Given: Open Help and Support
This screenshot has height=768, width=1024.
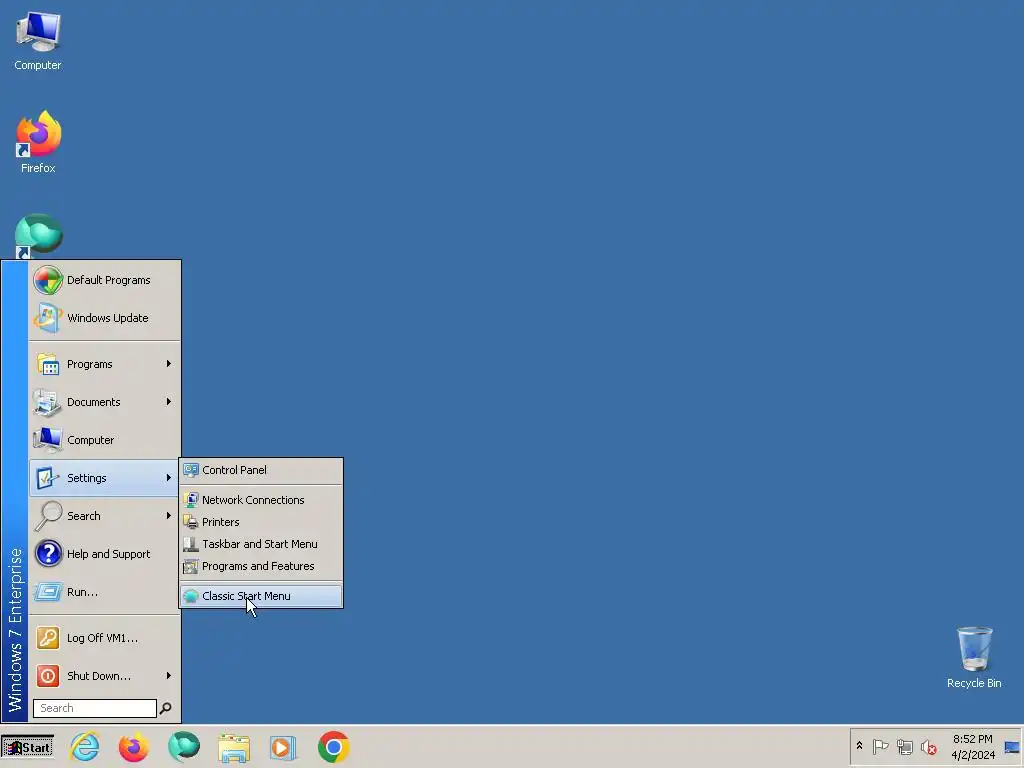Looking at the screenshot, I should (x=104, y=554).
